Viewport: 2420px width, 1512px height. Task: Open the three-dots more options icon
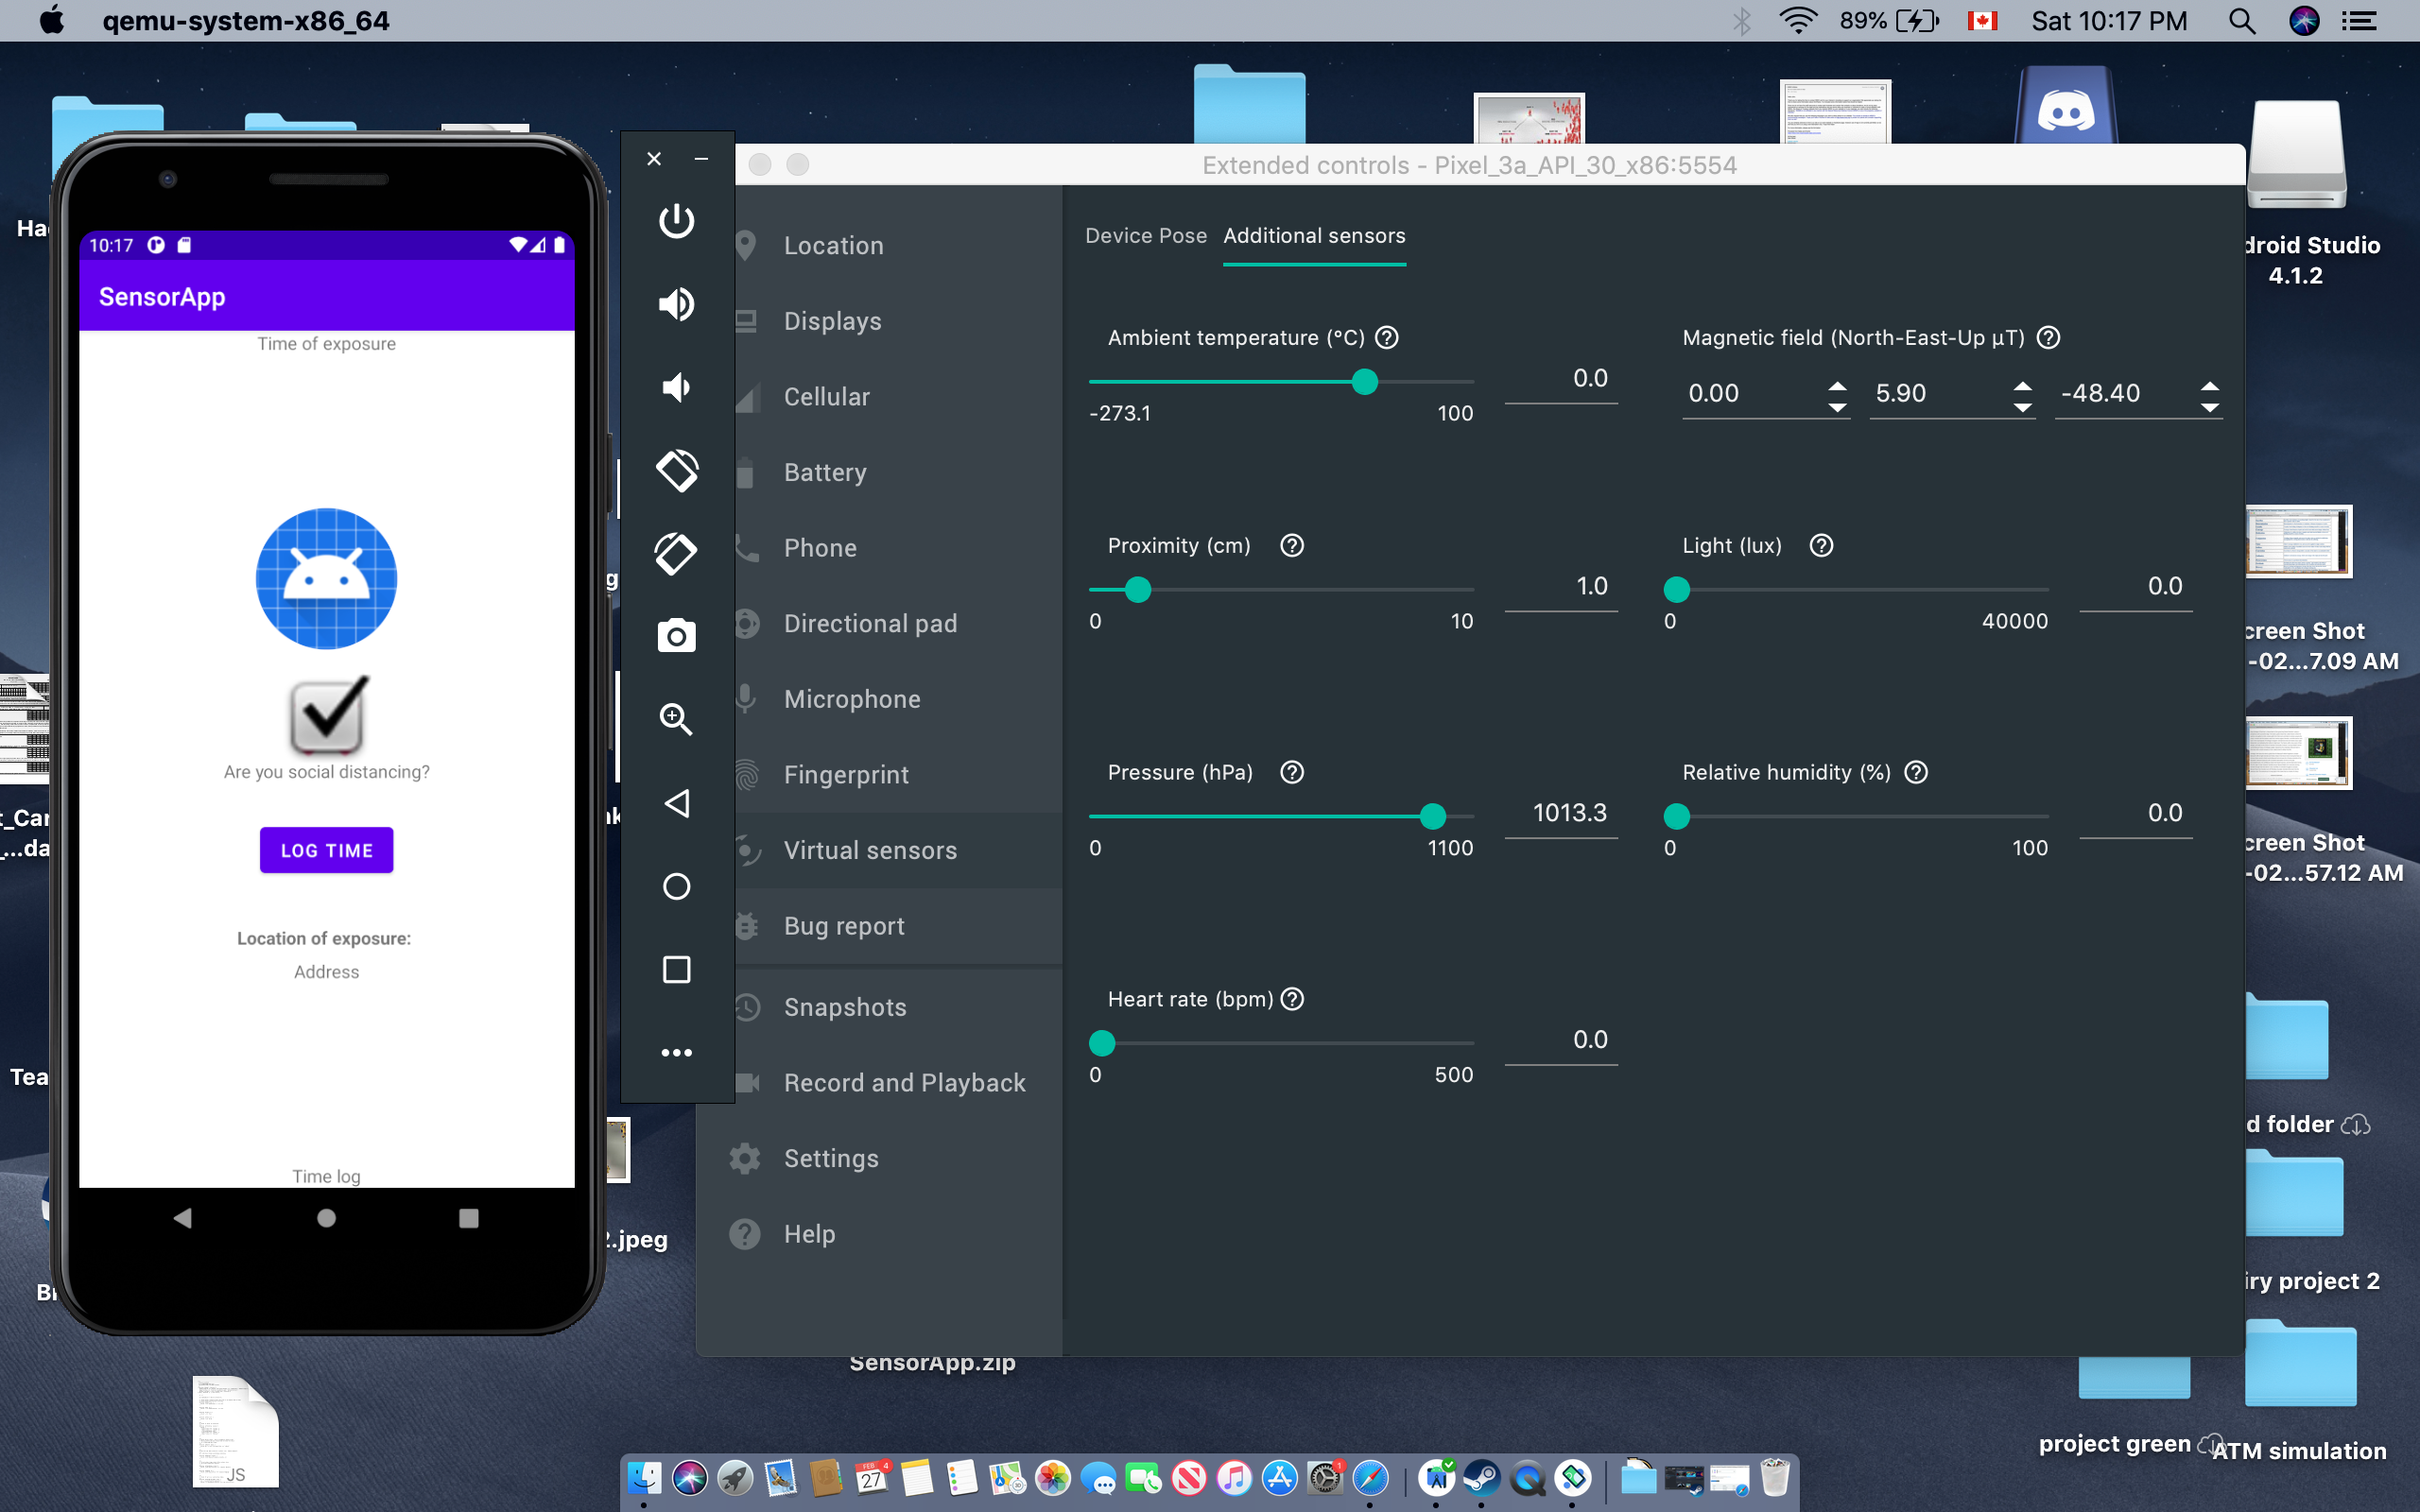[676, 1052]
